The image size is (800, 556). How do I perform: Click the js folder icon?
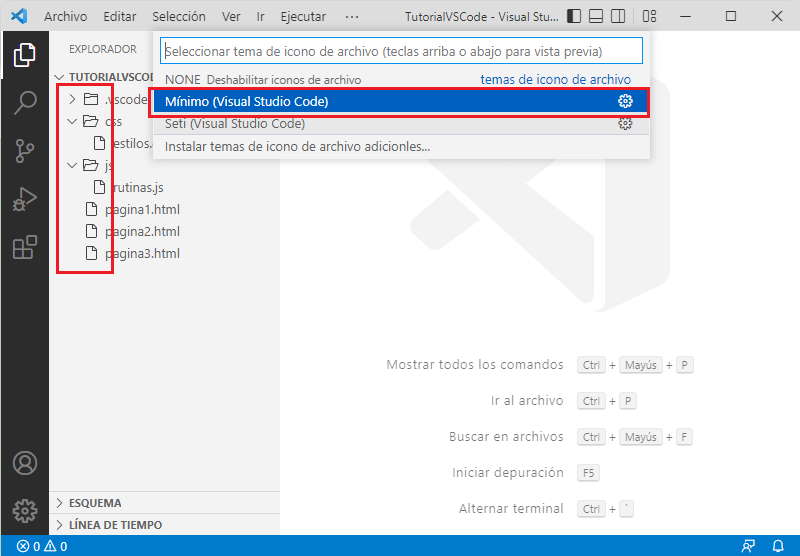click(91, 165)
